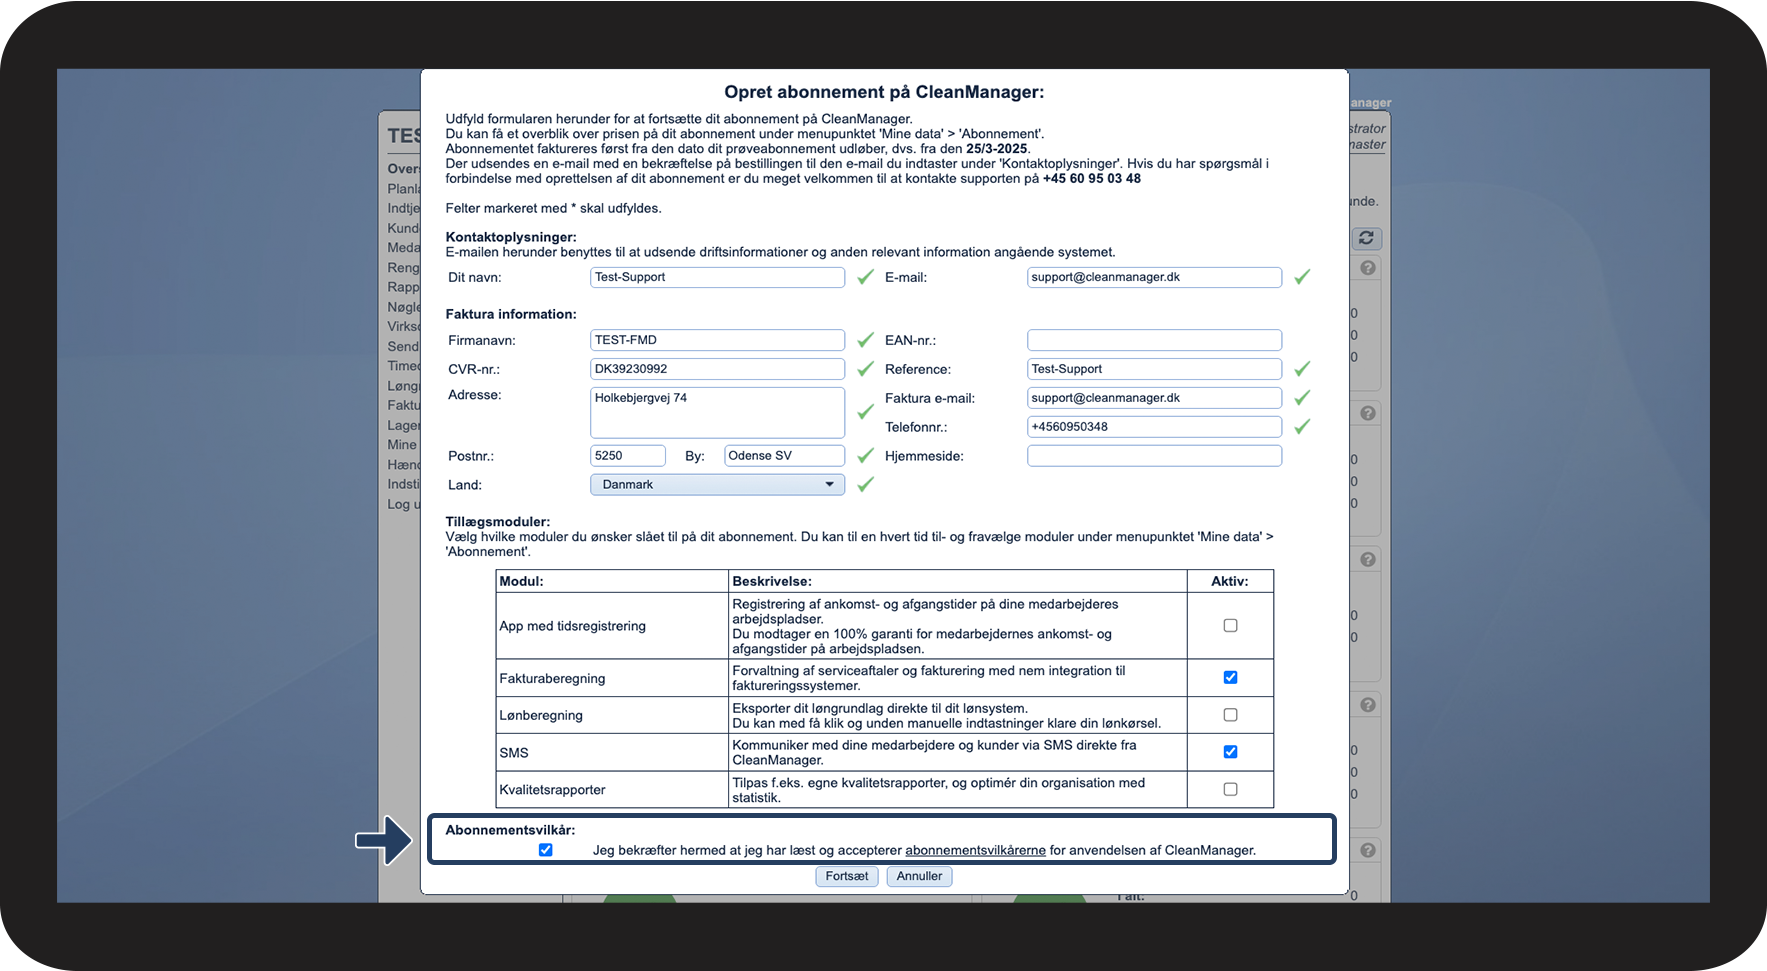Uncheck the SMS module checkbox

coord(1230,752)
